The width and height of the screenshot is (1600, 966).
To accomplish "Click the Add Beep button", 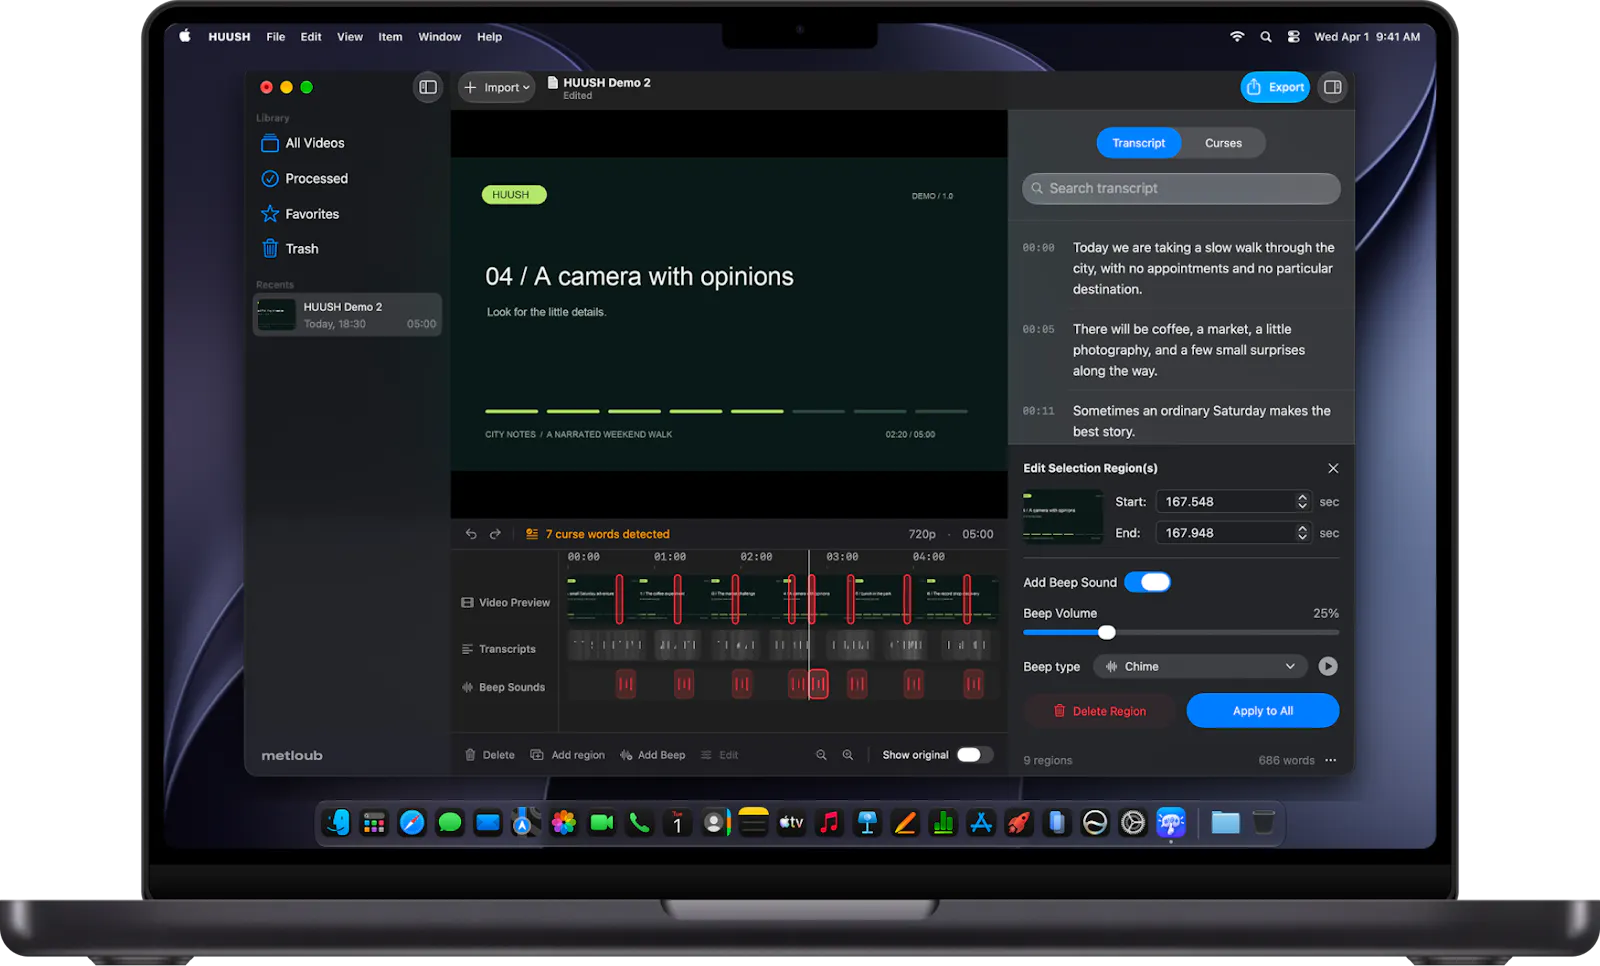I will [x=653, y=755].
